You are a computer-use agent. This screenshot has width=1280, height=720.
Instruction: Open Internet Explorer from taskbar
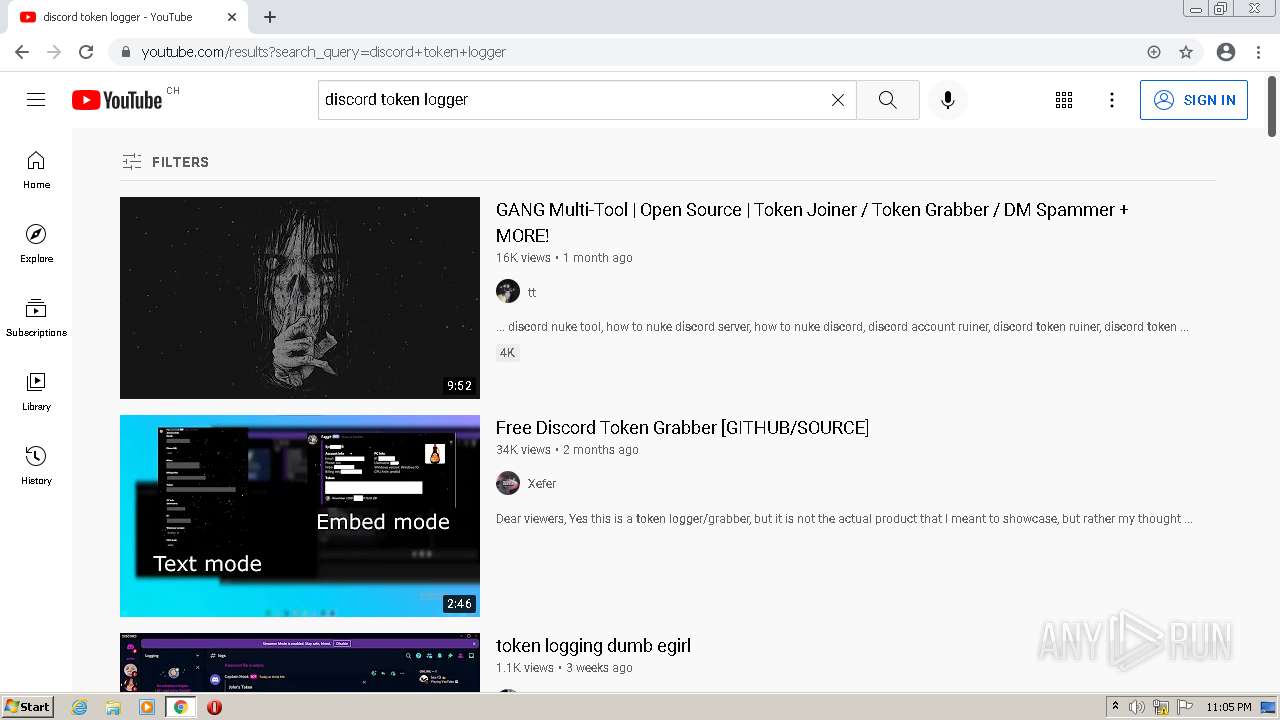tap(80, 707)
